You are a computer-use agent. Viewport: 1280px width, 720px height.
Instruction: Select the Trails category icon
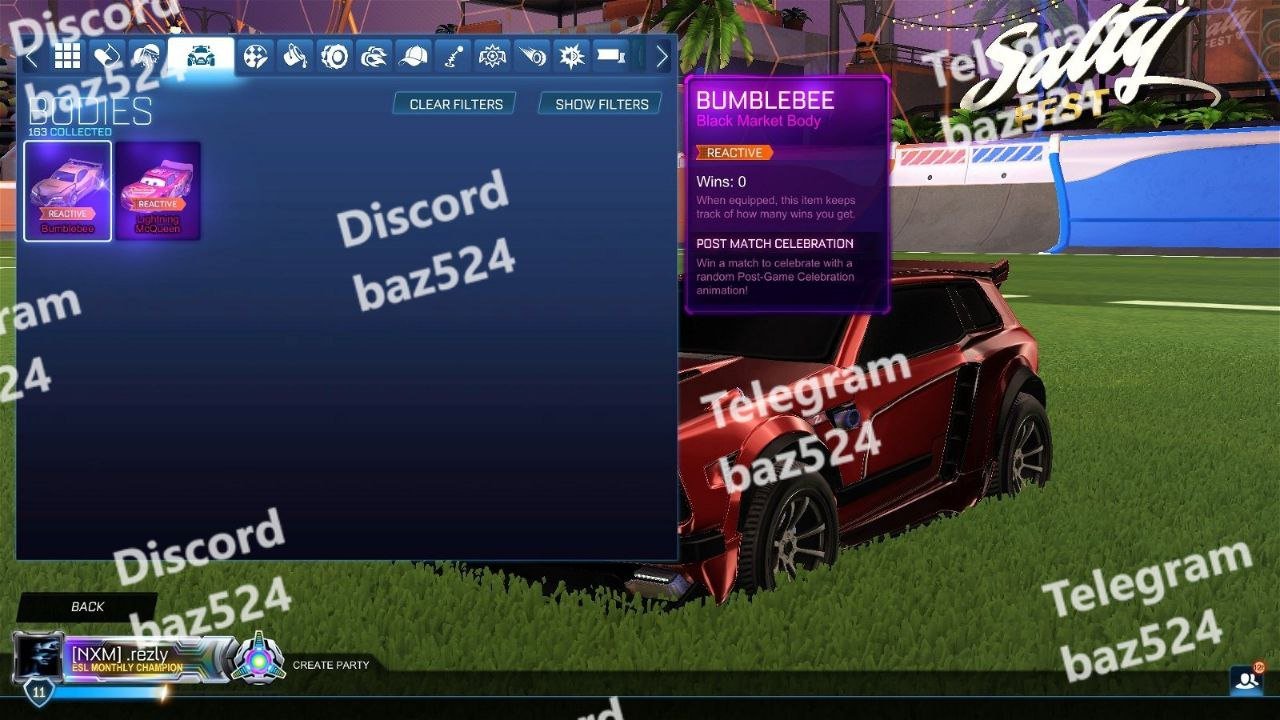[x=532, y=57]
